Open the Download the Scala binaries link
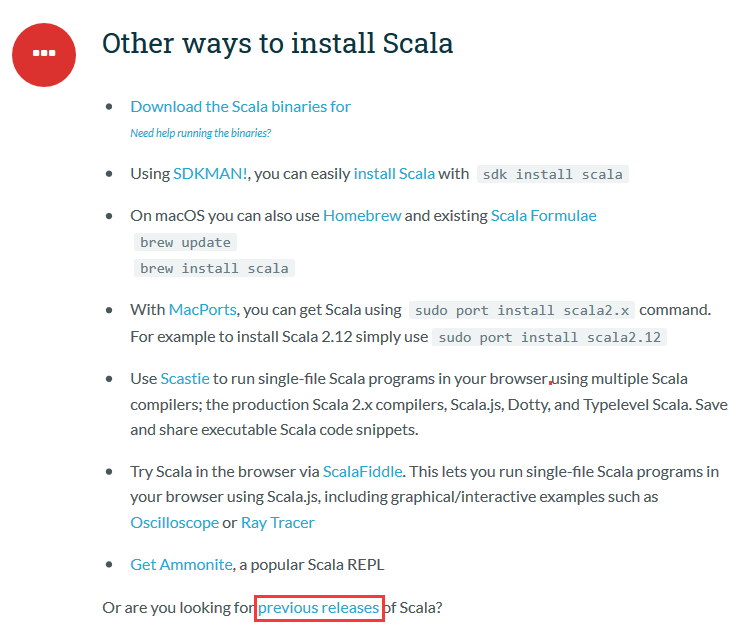 point(240,106)
